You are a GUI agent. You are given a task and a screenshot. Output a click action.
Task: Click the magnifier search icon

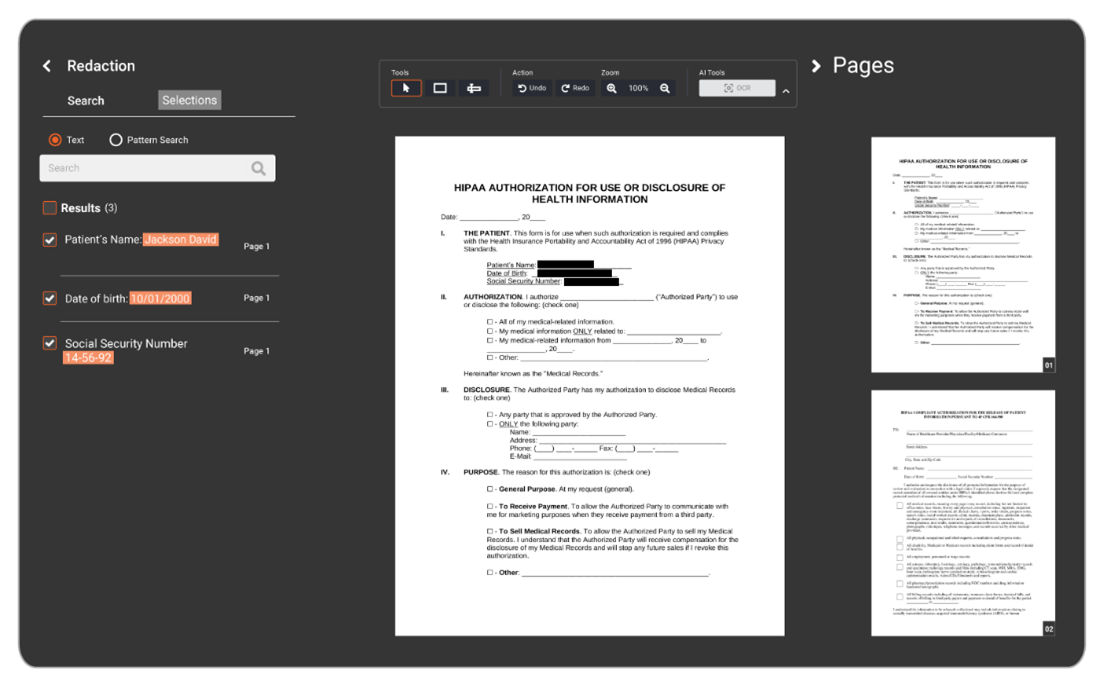[x=258, y=168]
